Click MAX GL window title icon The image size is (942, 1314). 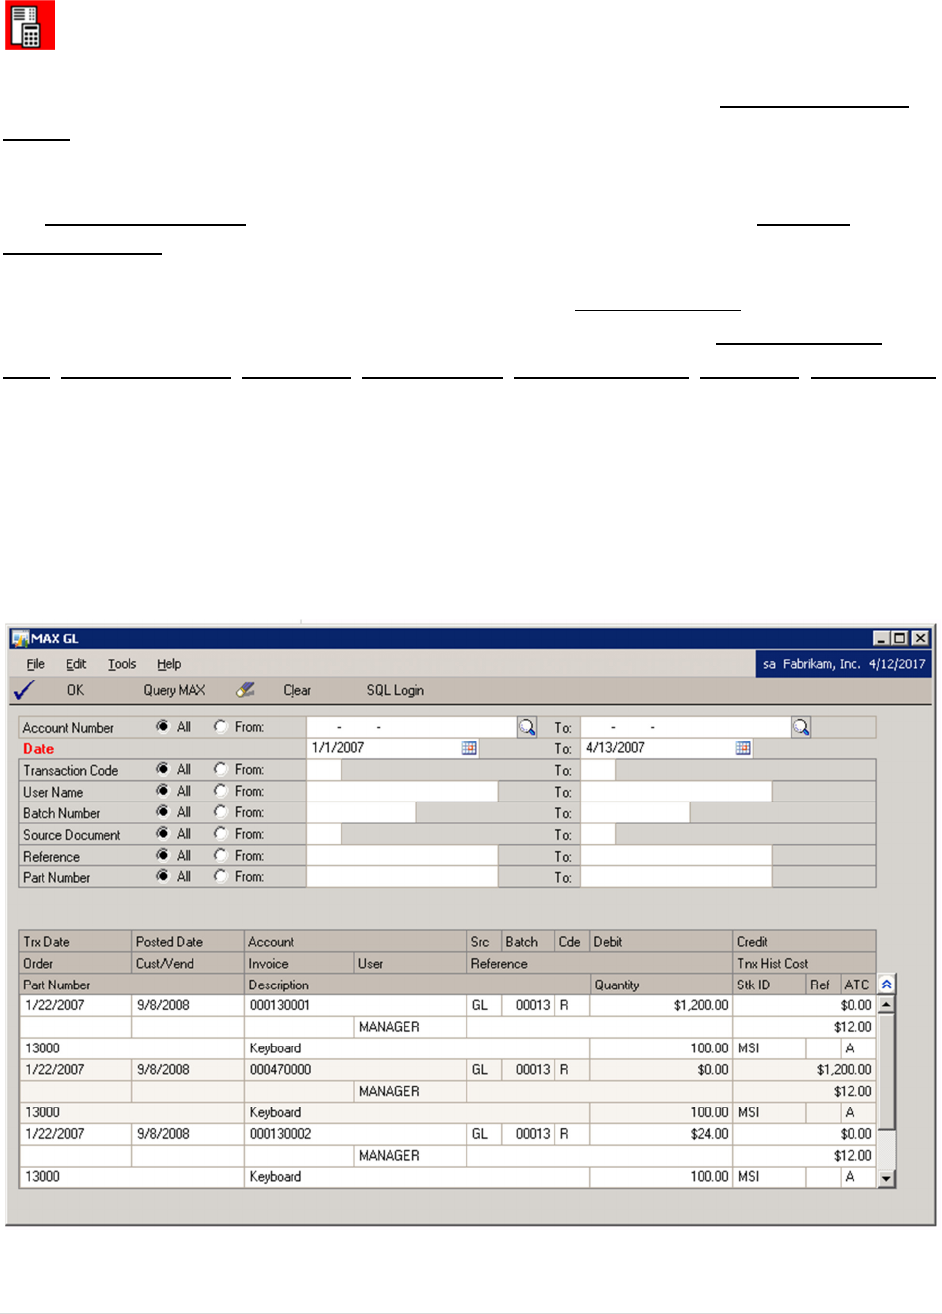point(20,638)
